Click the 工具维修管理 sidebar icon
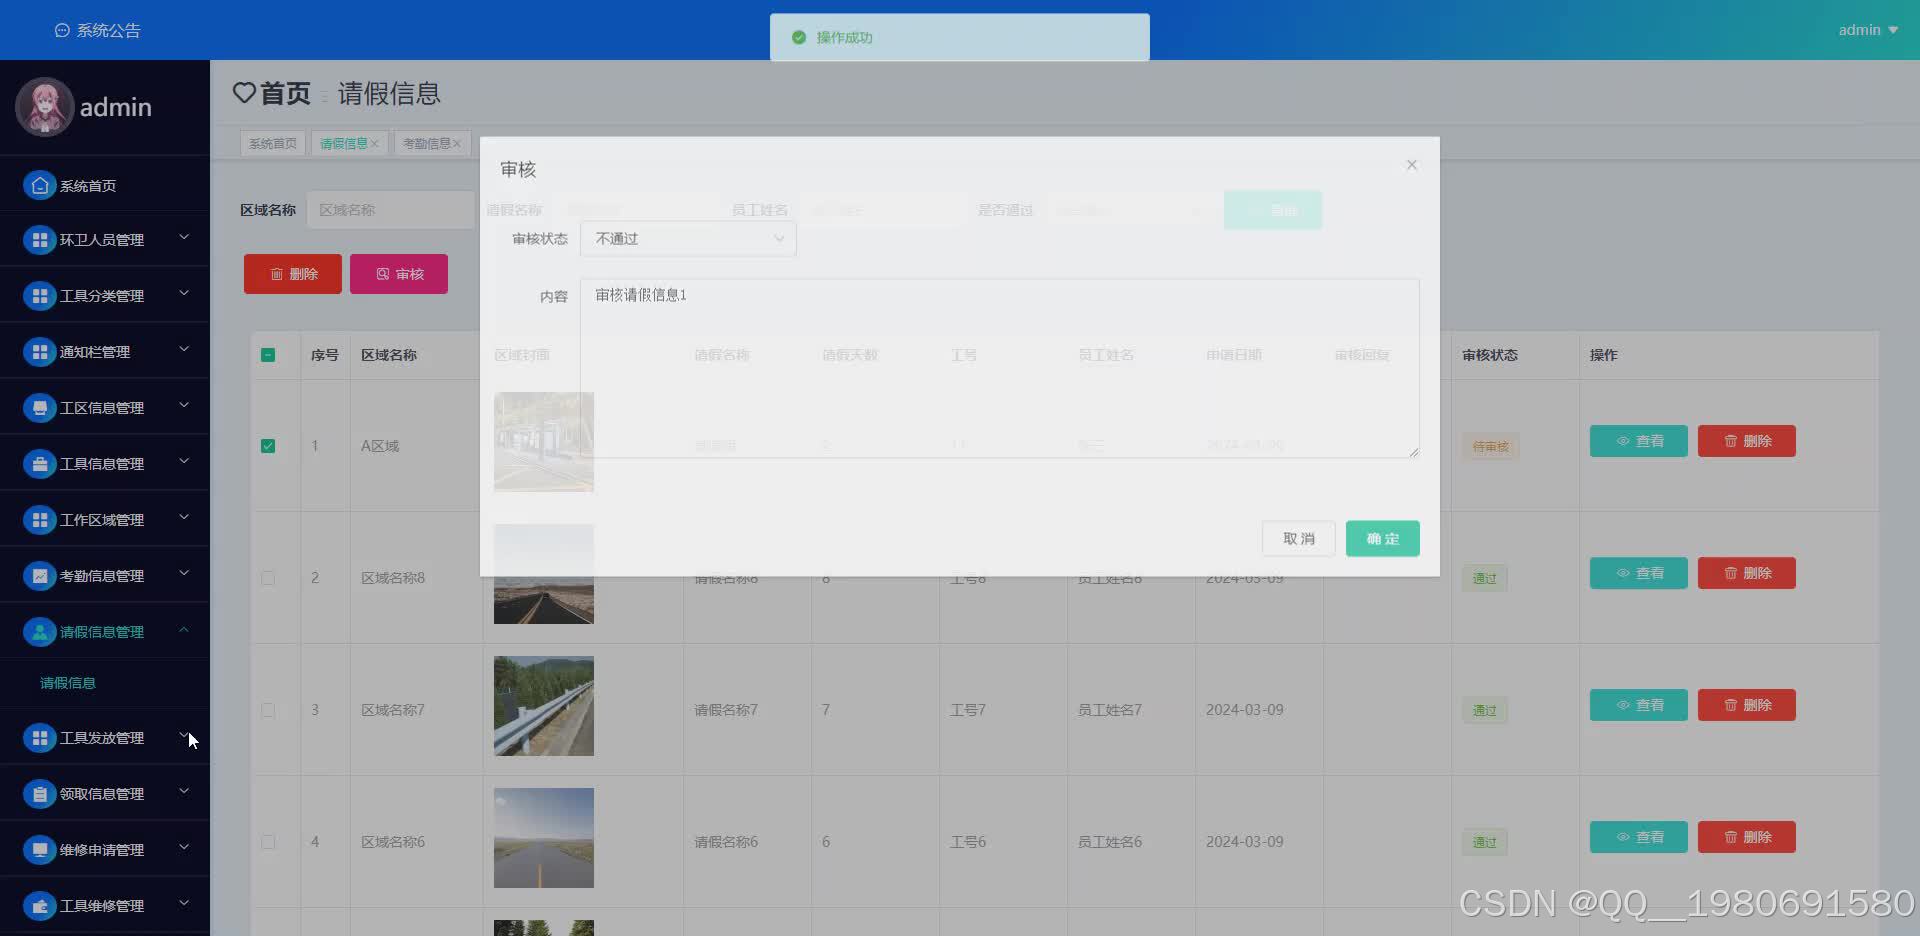 [40, 906]
